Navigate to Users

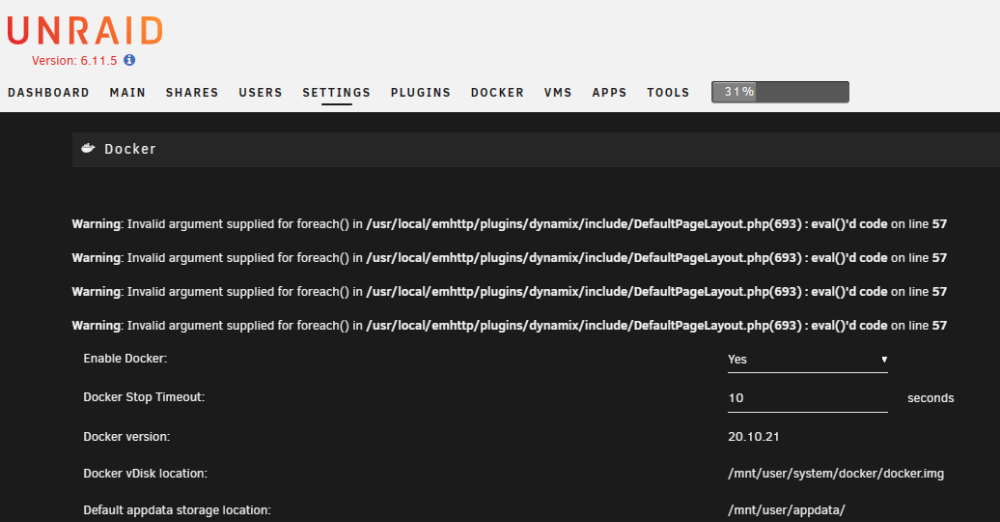point(260,93)
